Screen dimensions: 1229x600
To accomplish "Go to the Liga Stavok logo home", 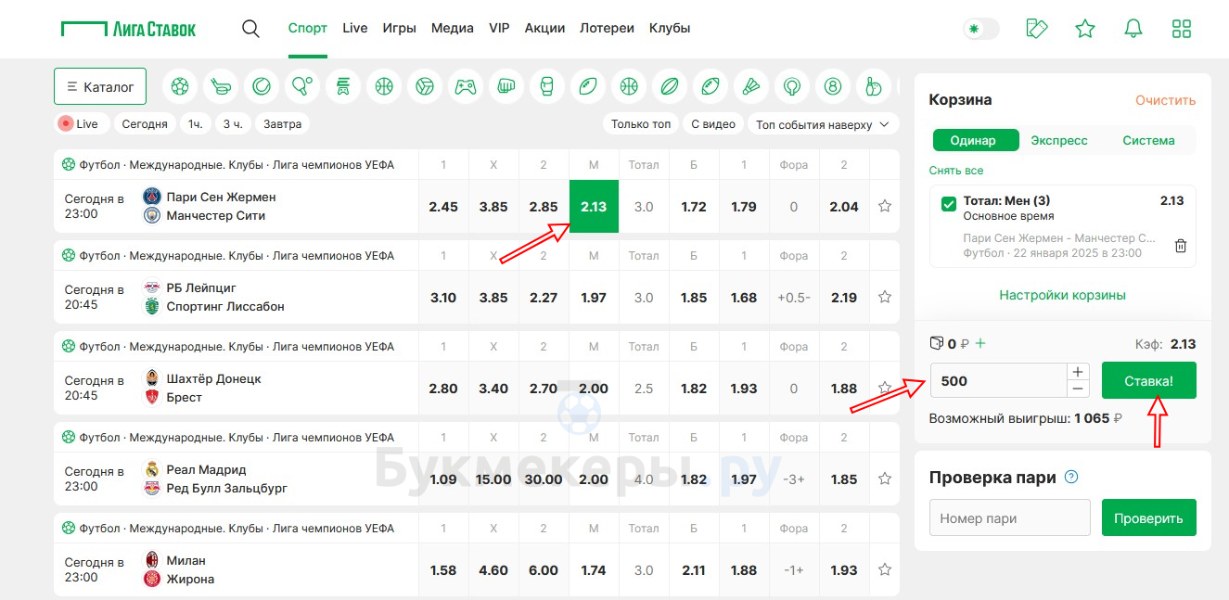I will tap(129, 28).
